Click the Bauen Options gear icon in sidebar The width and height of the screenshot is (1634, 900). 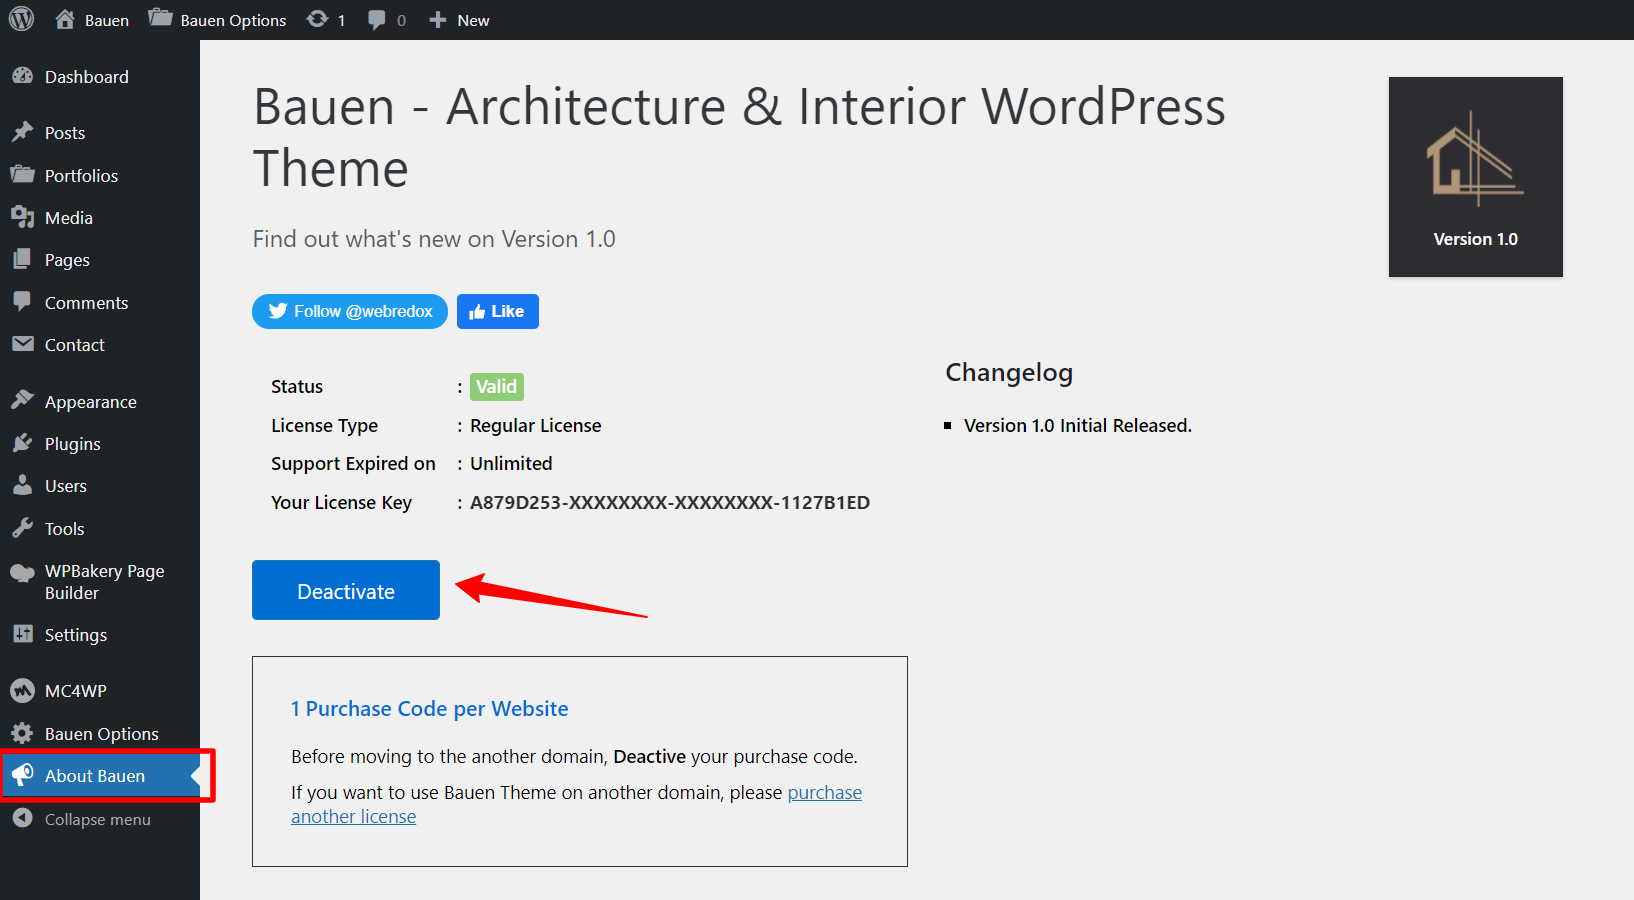(x=22, y=733)
